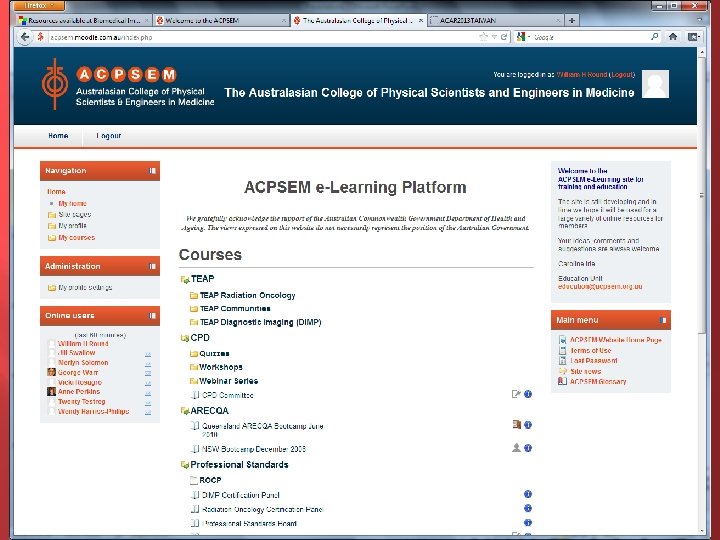This screenshot has height=540, width=720.
Task: Click info icon for Radiation Oncology Certification Panel
Action: point(528,508)
